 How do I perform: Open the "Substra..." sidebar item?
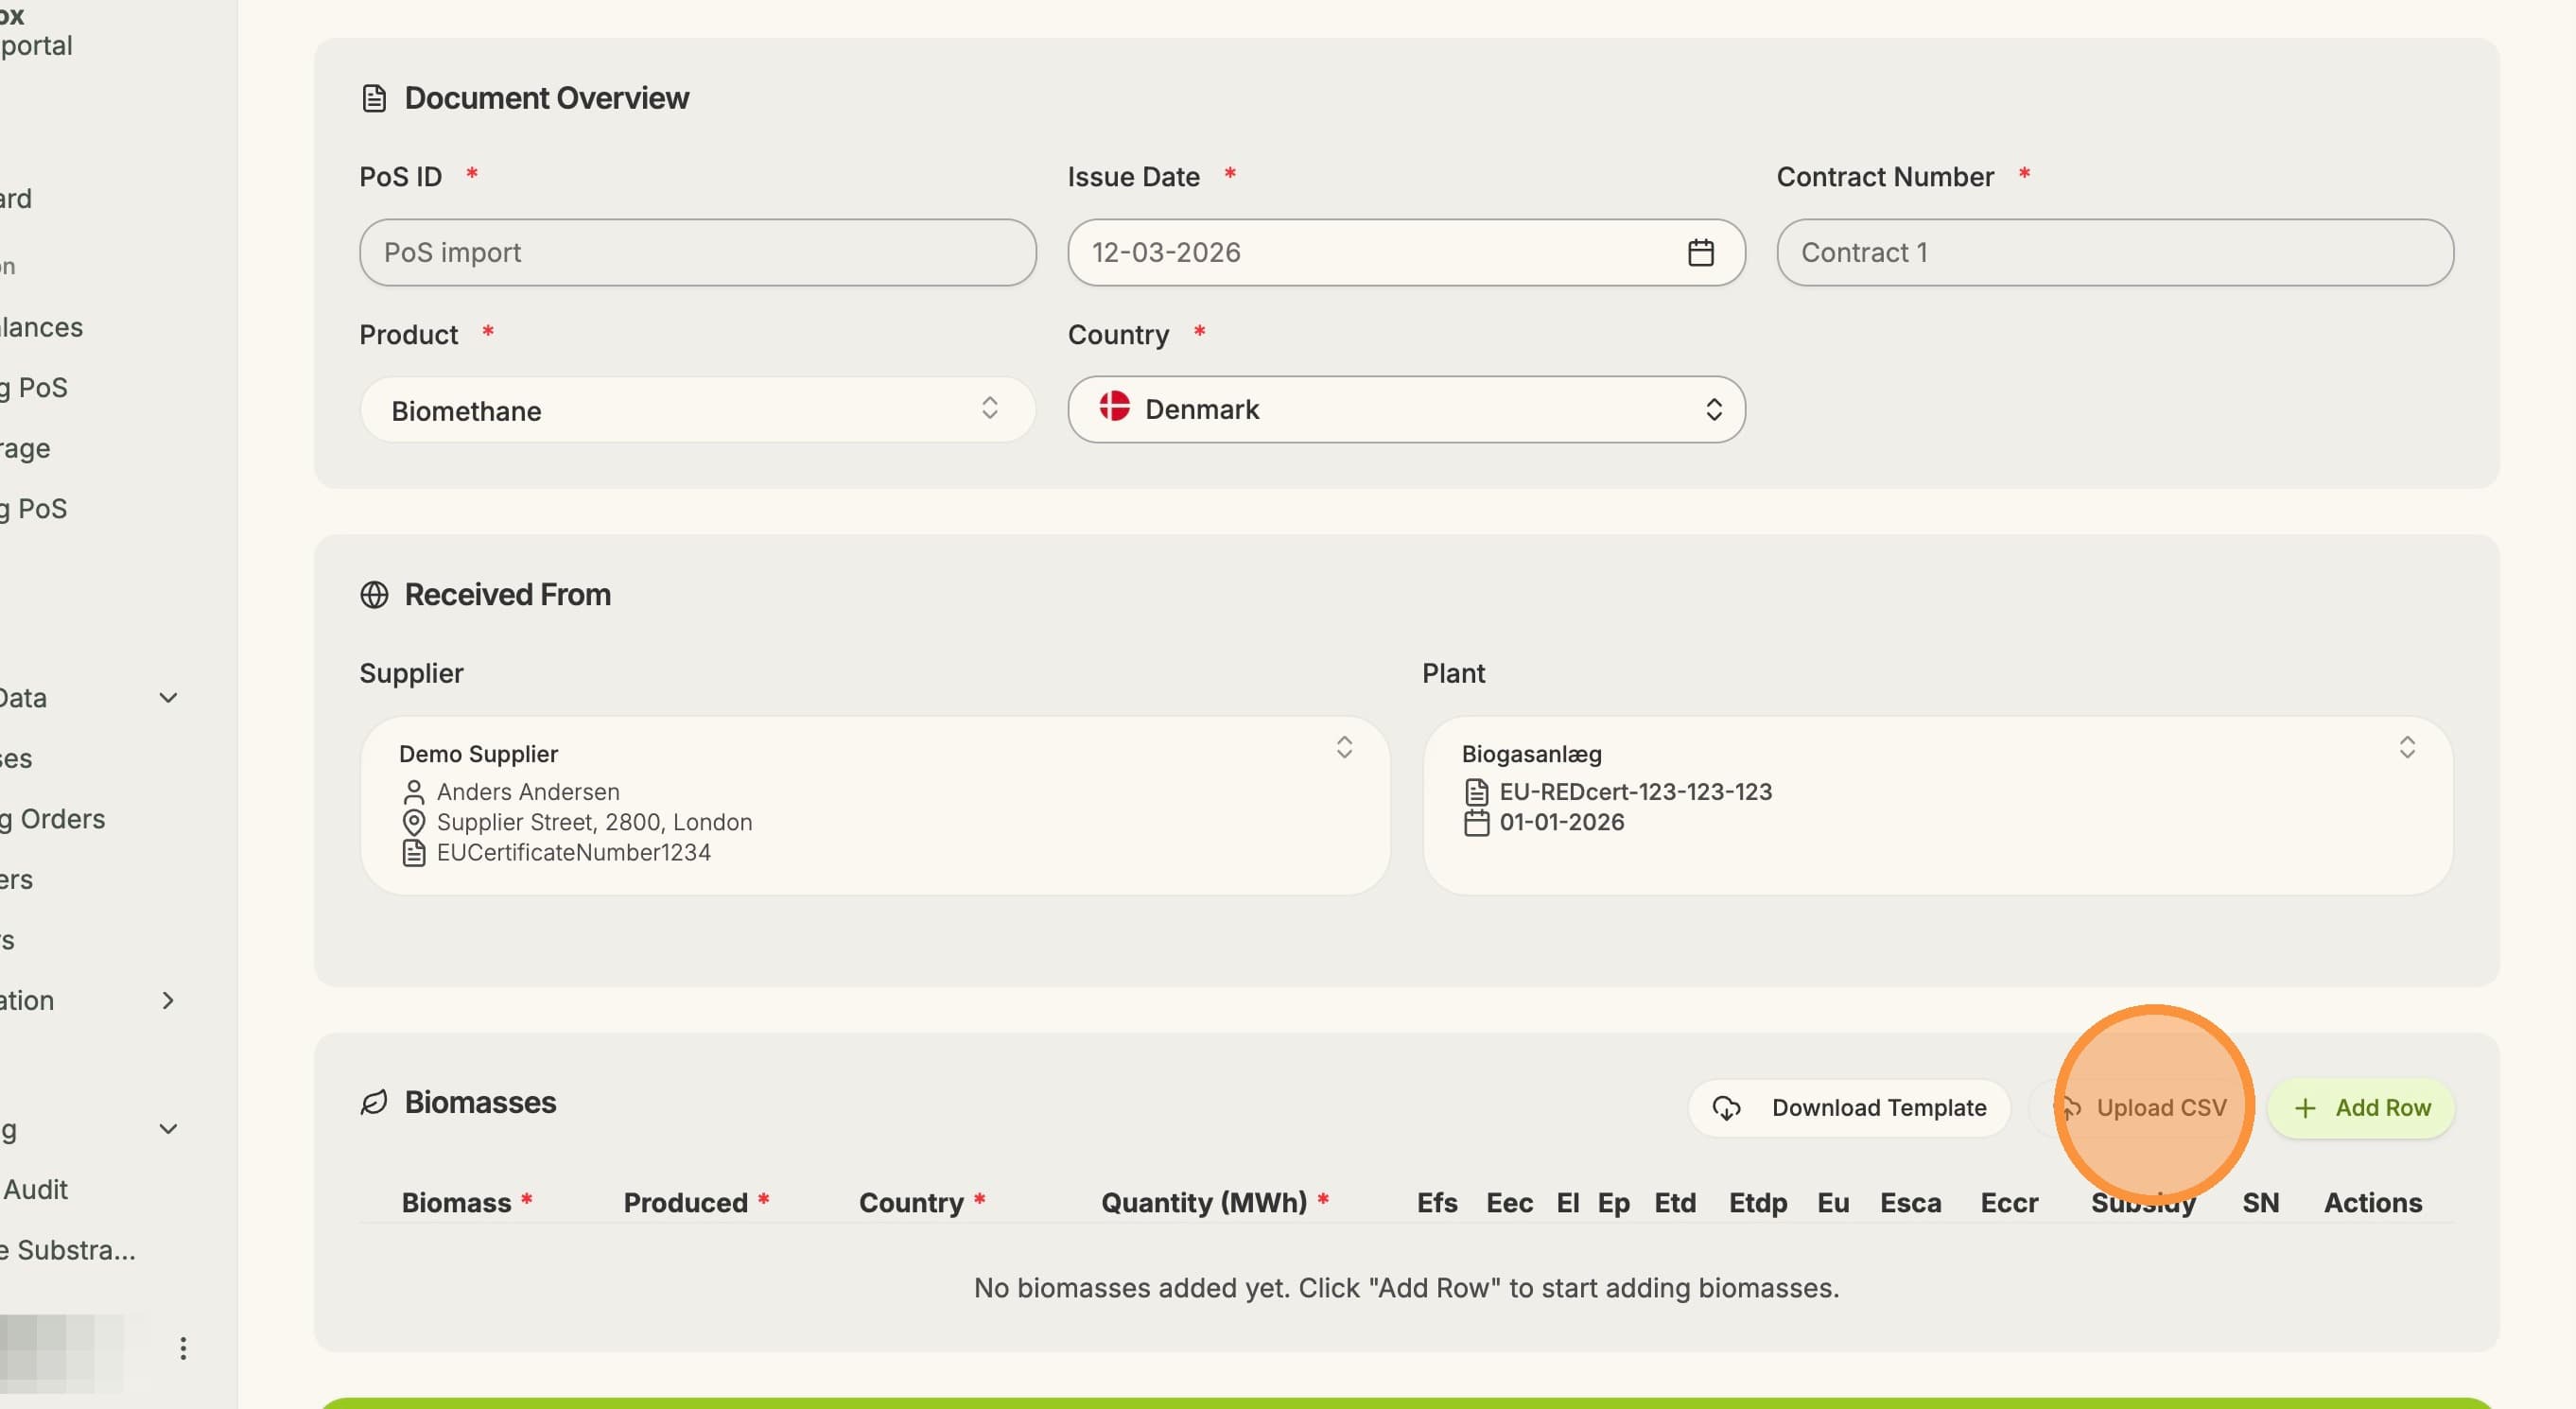[x=68, y=1250]
